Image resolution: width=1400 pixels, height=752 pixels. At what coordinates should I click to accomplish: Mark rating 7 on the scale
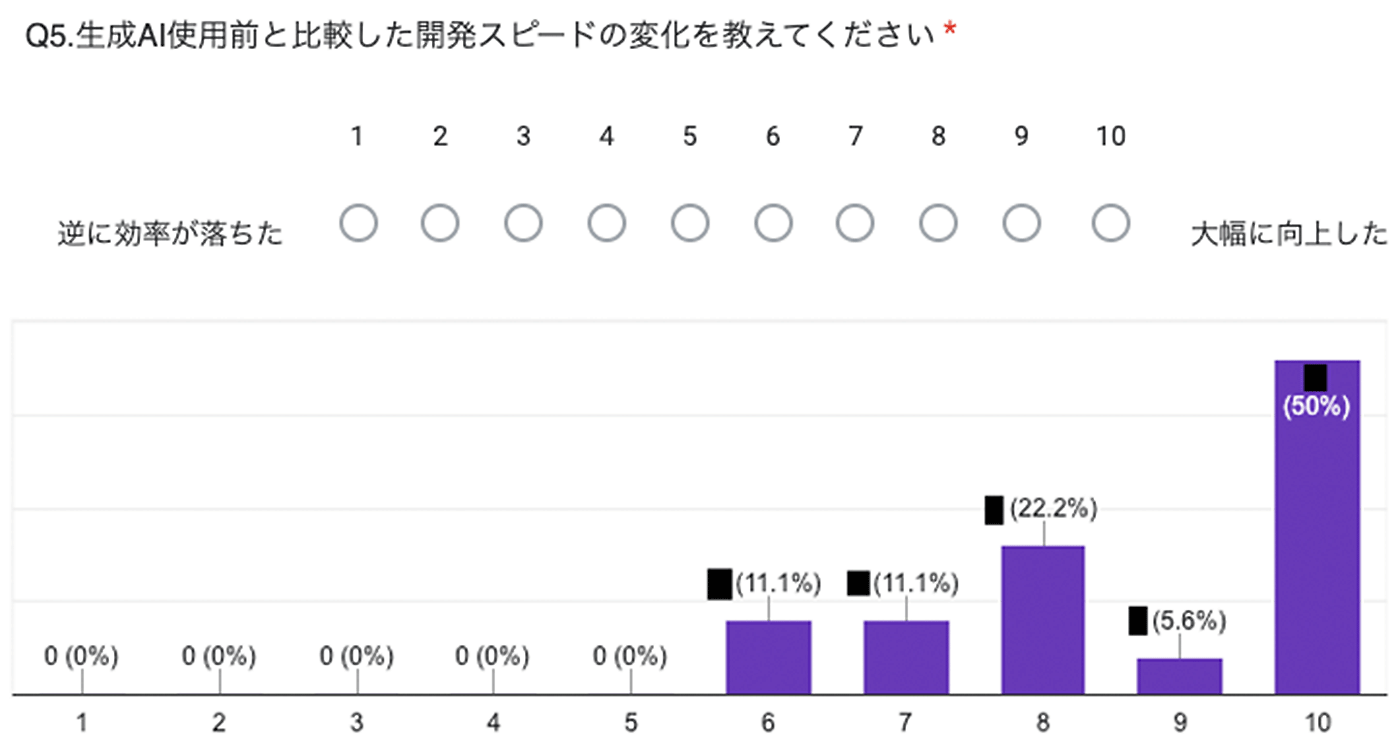click(855, 223)
